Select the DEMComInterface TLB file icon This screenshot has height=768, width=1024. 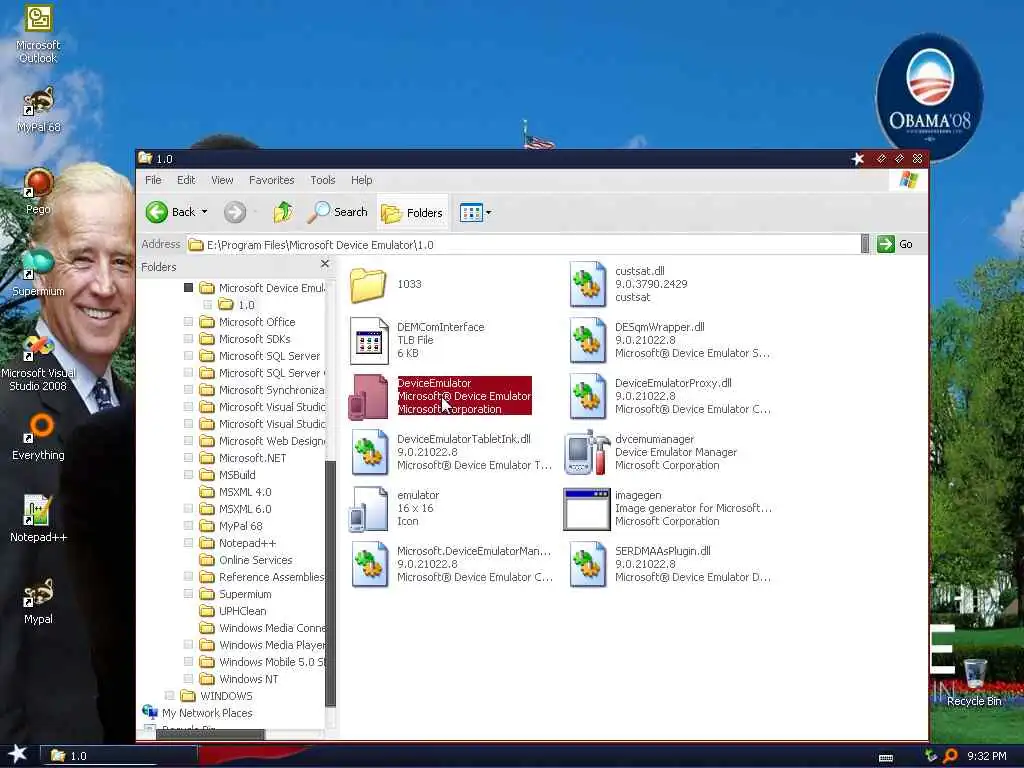pos(369,340)
